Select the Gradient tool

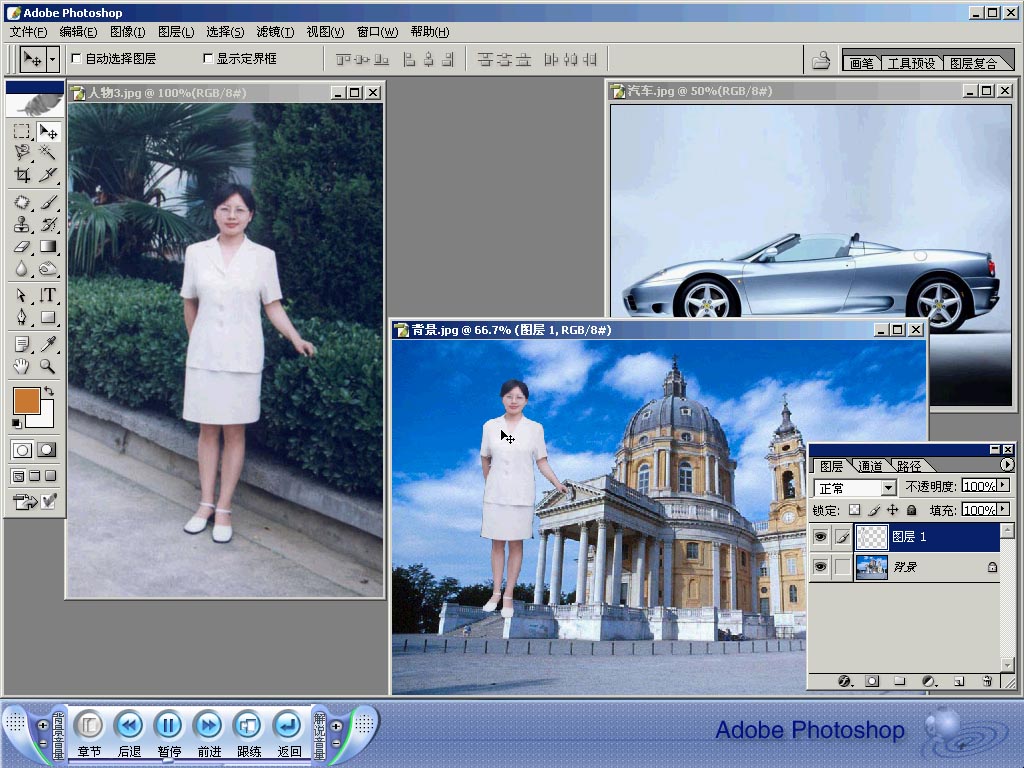[x=48, y=246]
